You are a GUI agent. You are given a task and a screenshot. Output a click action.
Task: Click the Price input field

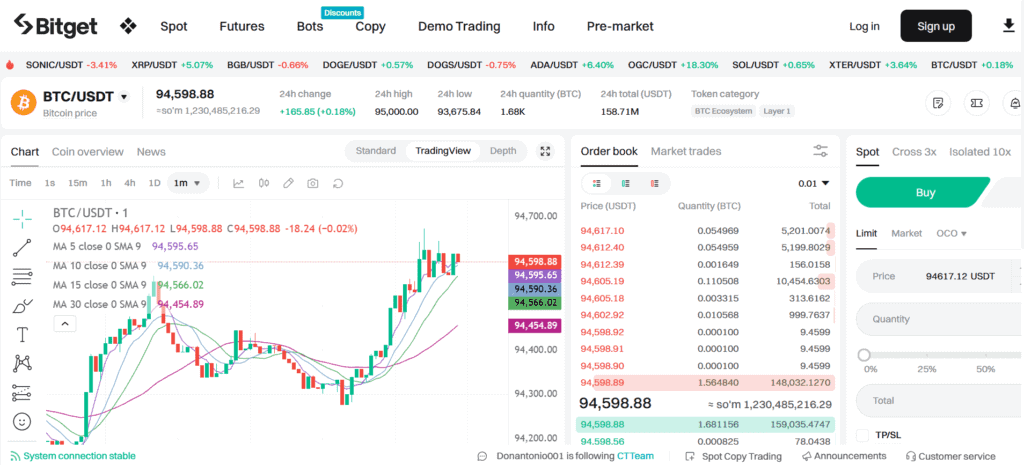[938, 276]
